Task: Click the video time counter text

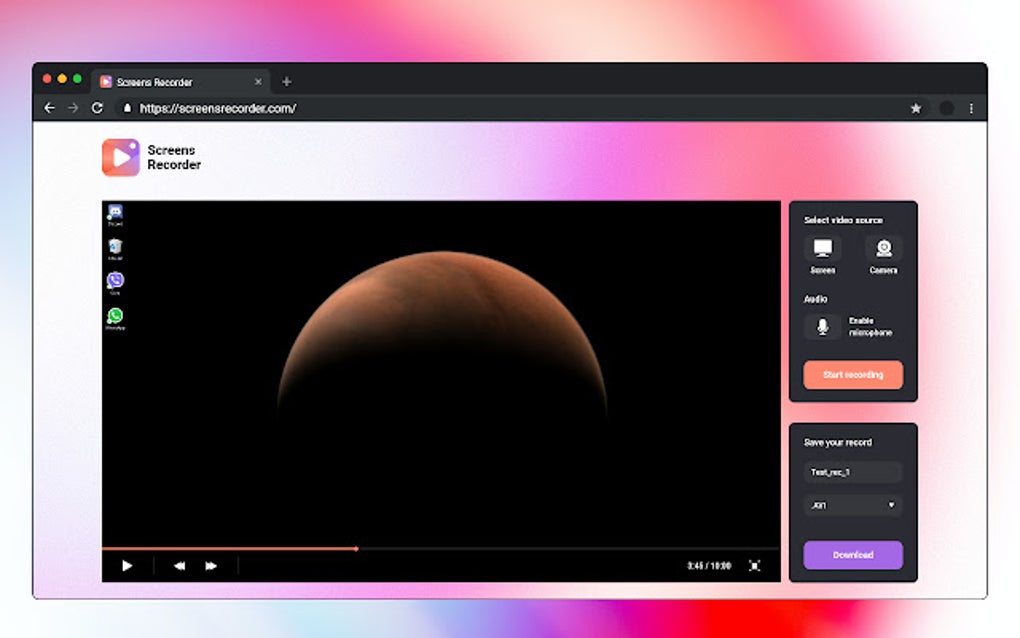Action: coord(708,566)
